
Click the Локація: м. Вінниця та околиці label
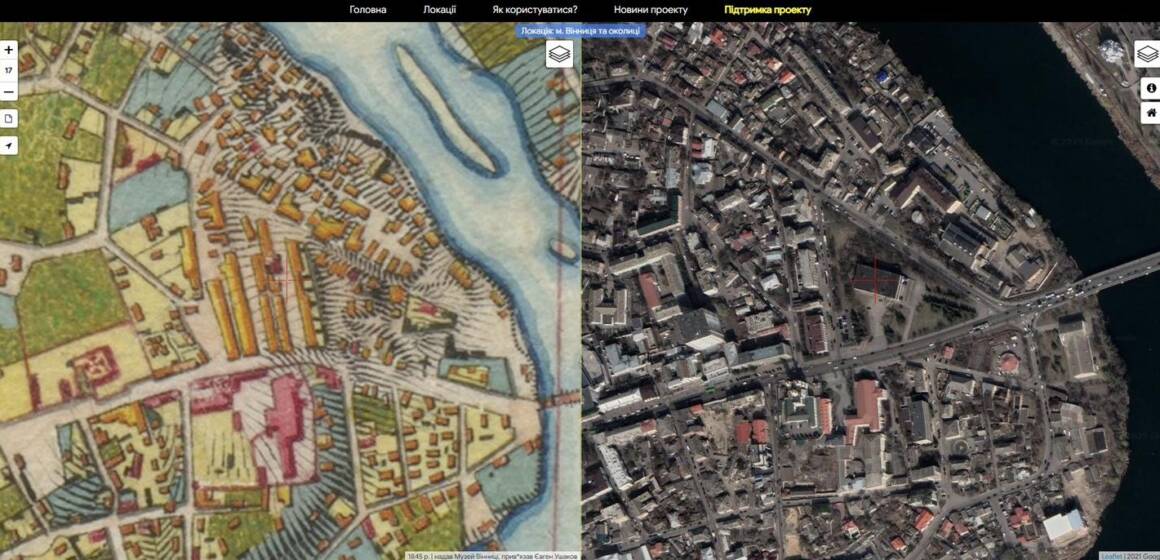click(581, 31)
